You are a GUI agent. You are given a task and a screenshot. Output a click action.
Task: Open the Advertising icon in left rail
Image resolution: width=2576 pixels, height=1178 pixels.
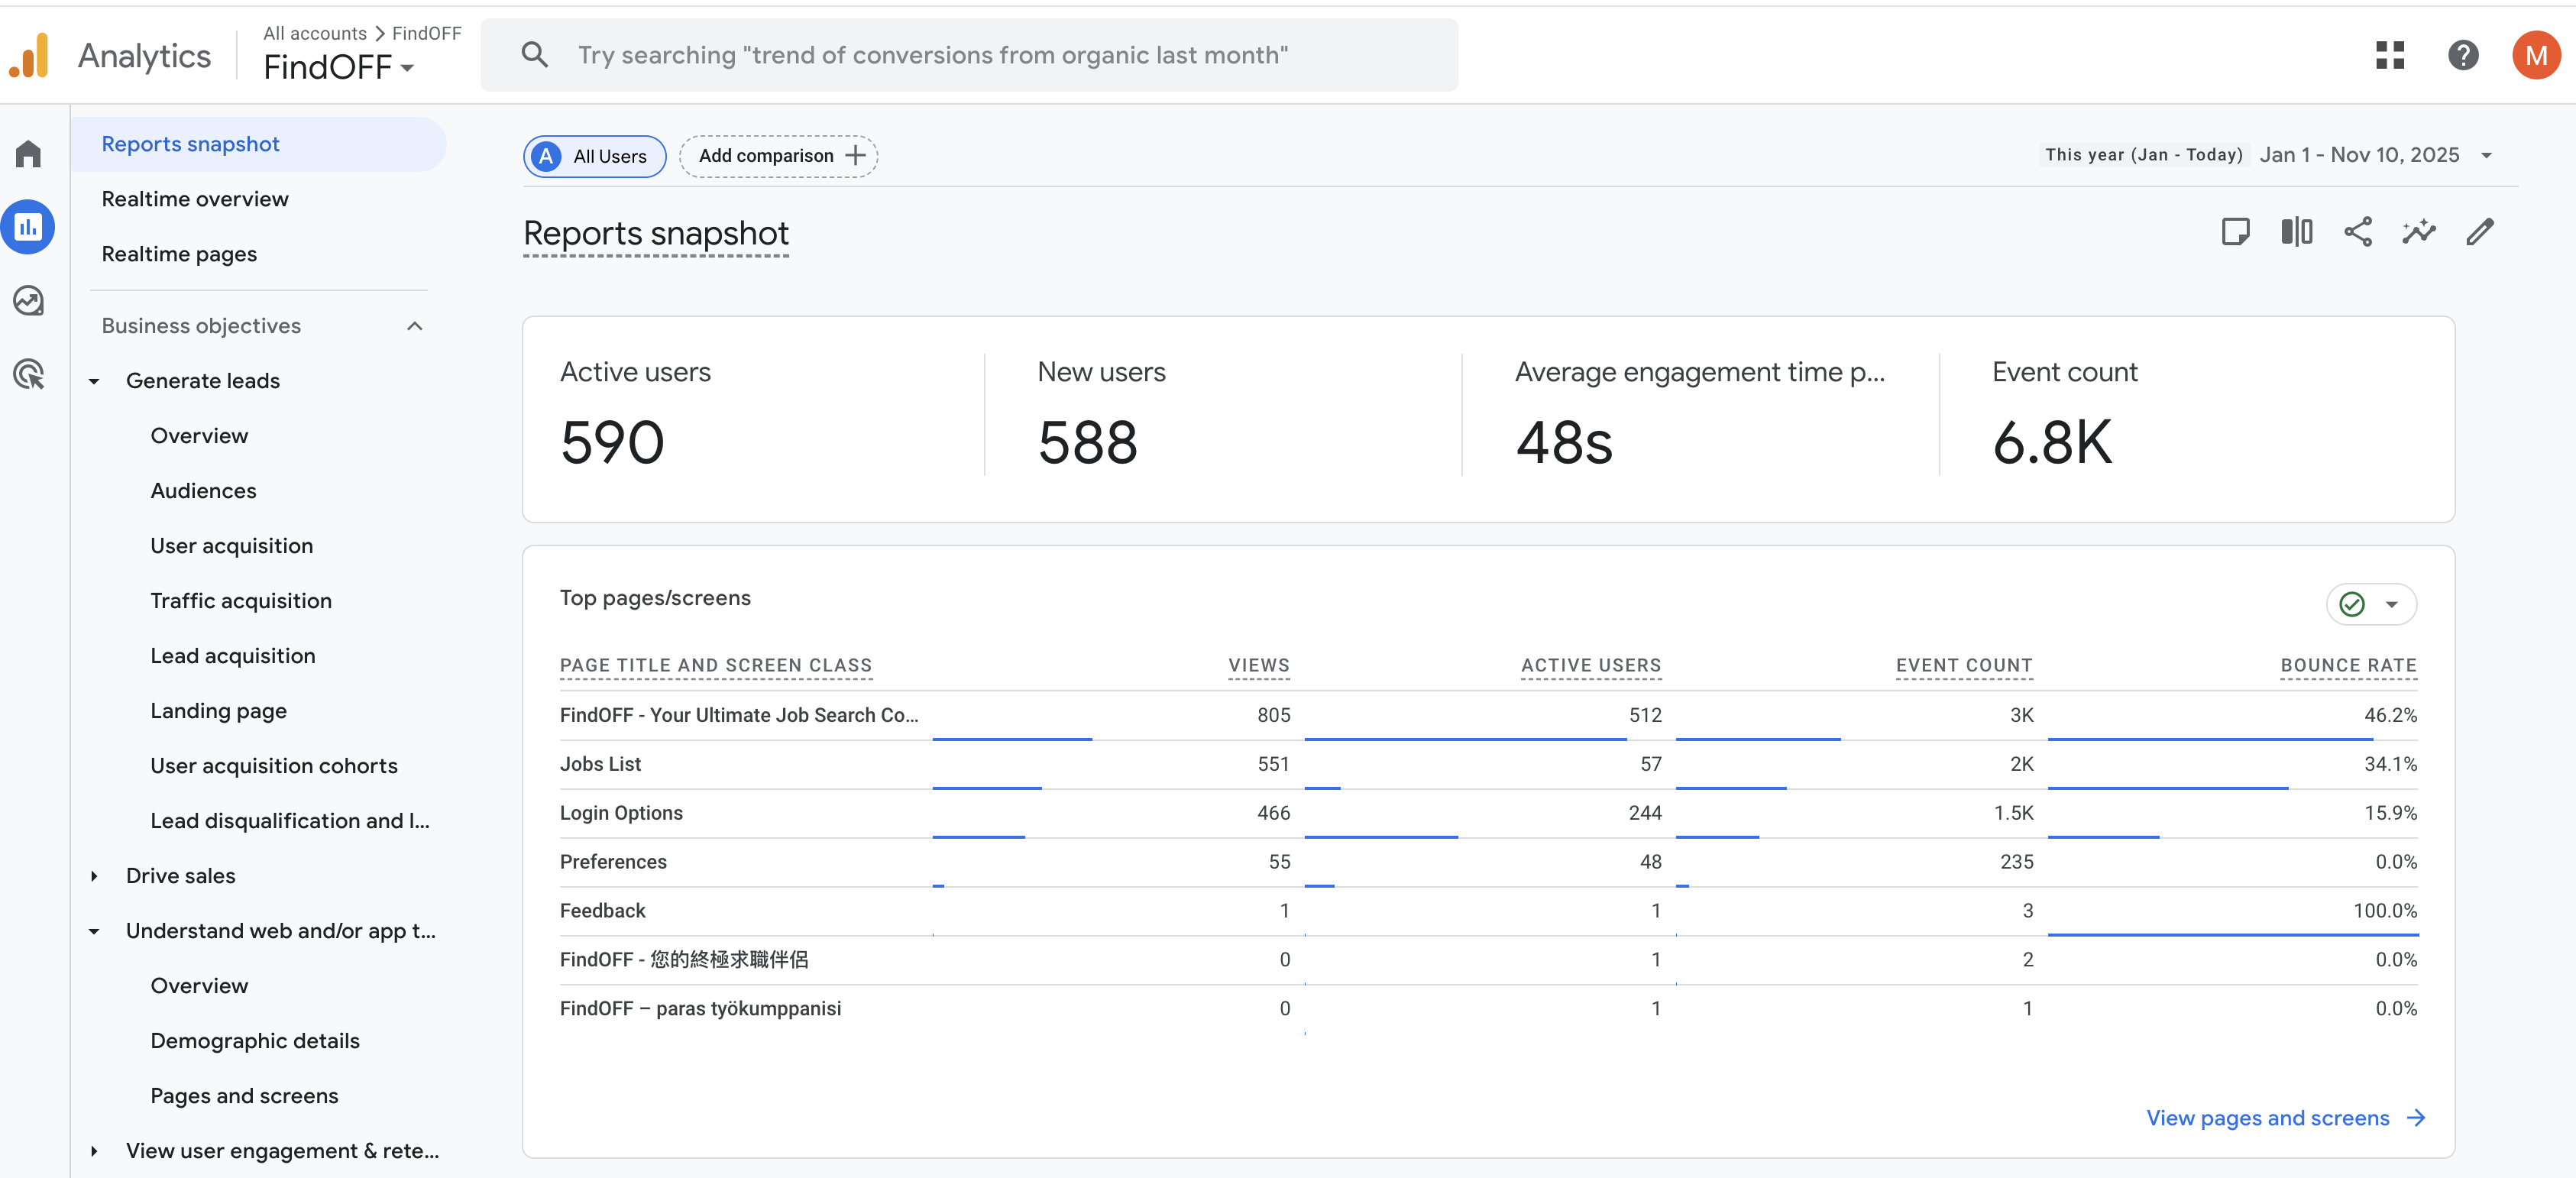click(28, 374)
